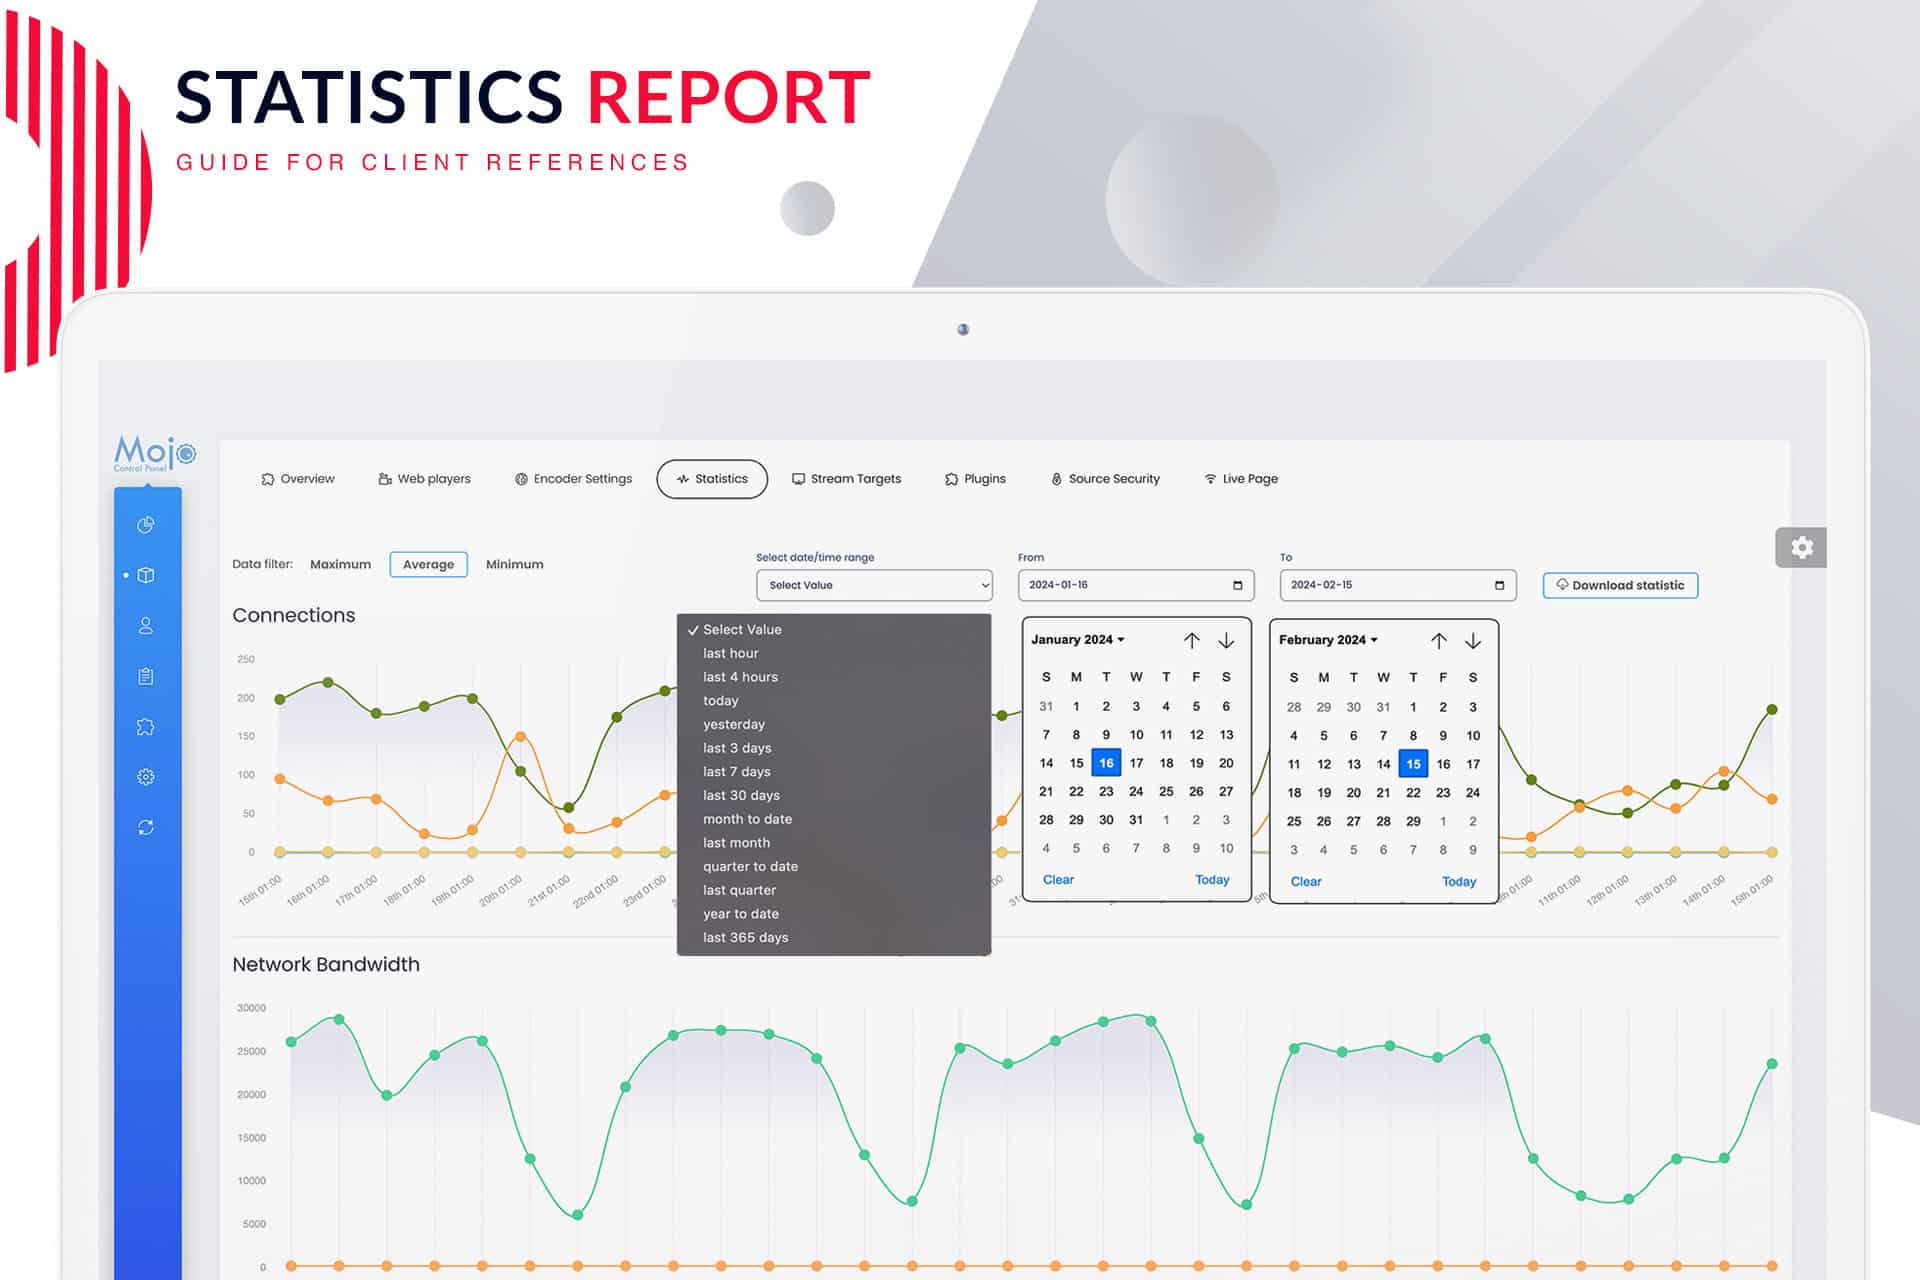Image resolution: width=1920 pixels, height=1280 pixels.
Task: Set data filter to Maximum
Action: pyautogui.click(x=340, y=565)
